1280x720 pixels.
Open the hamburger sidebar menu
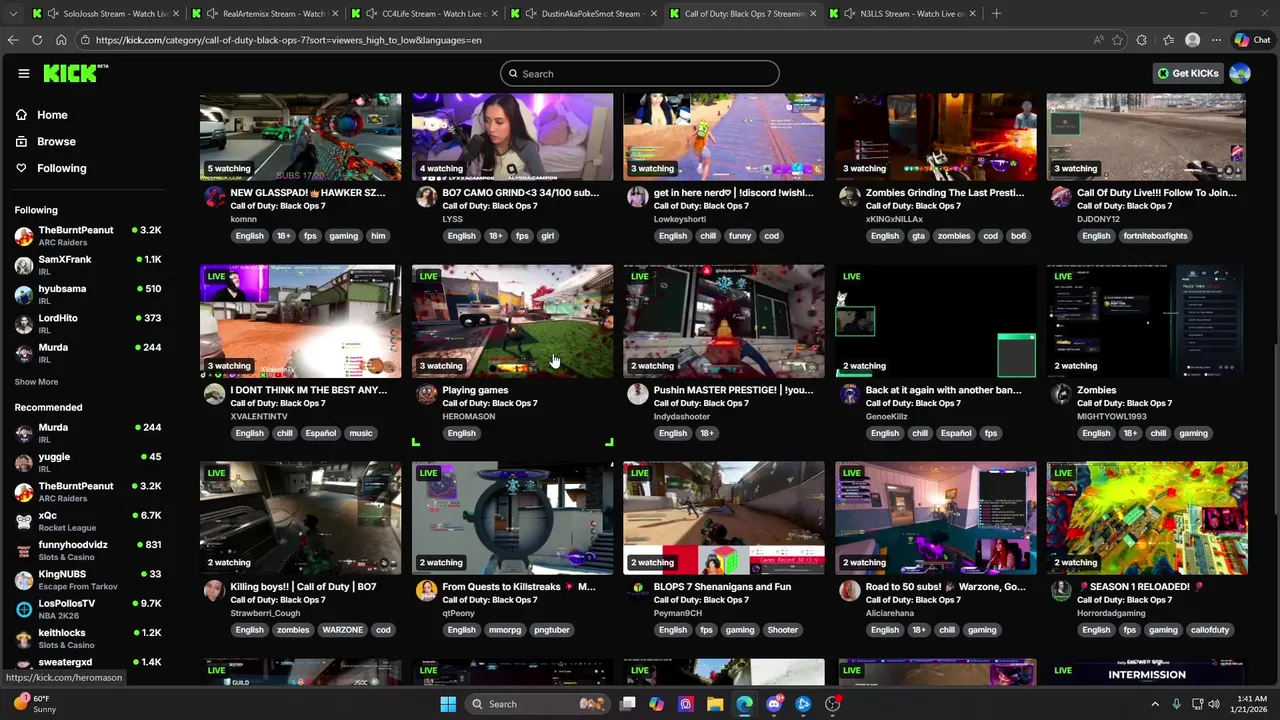pos(24,73)
